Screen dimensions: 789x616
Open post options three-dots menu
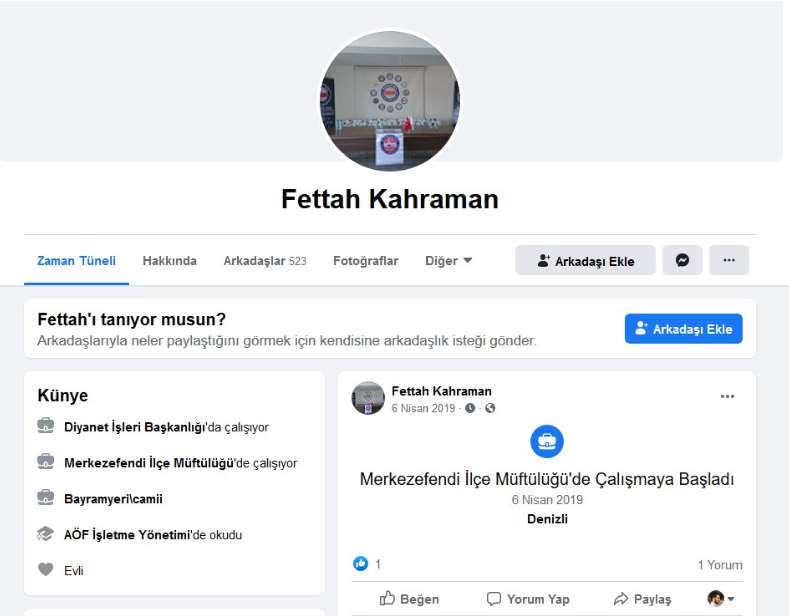click(727, 396)
